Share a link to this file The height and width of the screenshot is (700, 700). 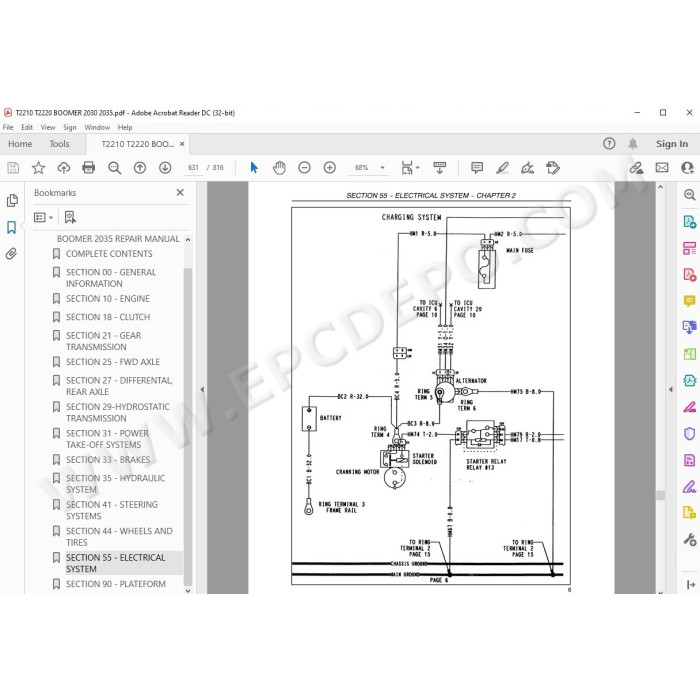(x=637, y=168)
